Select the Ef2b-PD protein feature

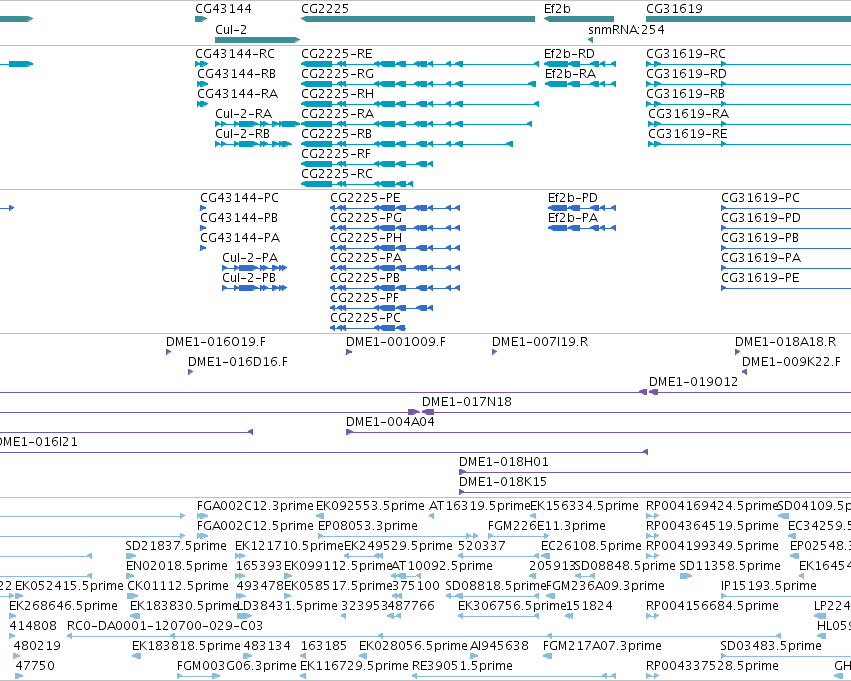point(582,208)
